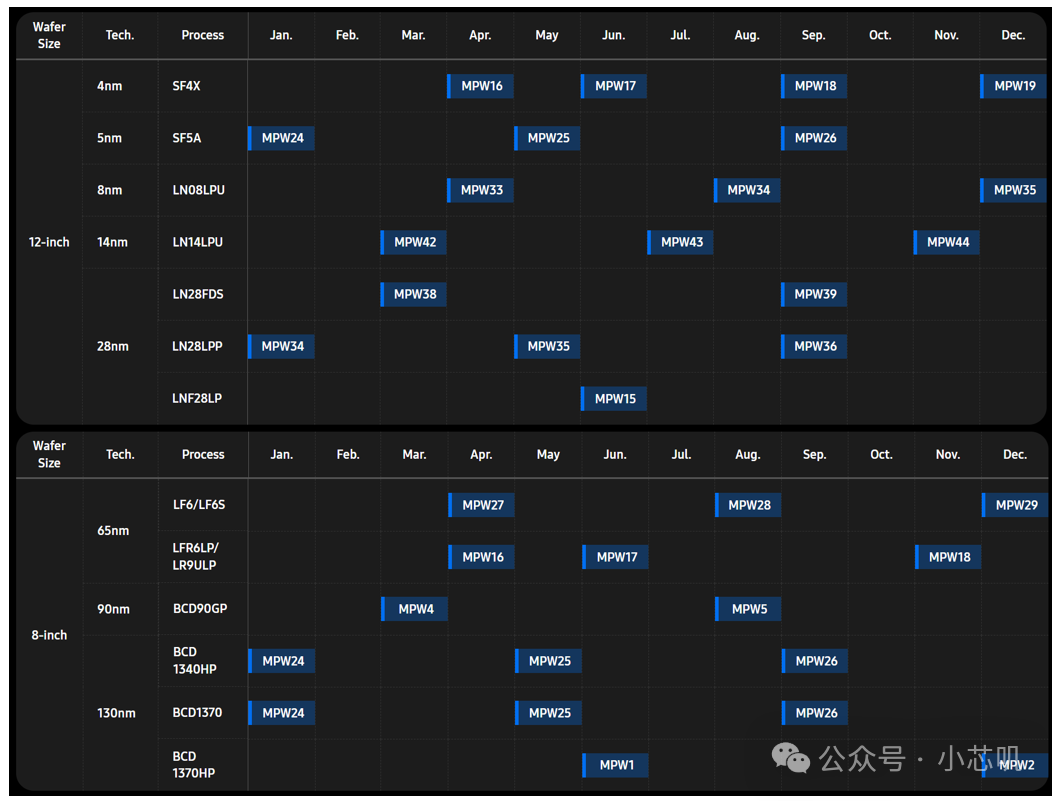
Task: Select MPW19 in the SF4X row
Action: click(x=1014, y=86)
